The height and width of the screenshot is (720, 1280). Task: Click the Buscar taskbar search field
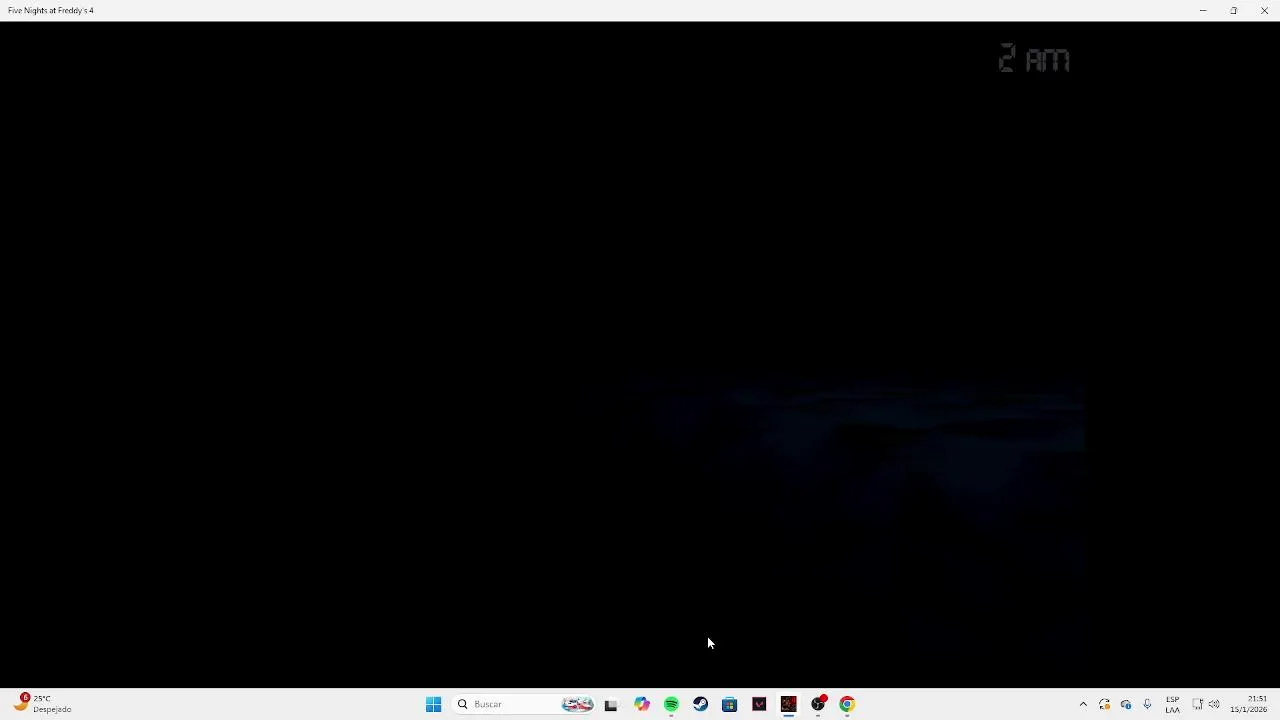pyautogui.click(x=524, y=704)
